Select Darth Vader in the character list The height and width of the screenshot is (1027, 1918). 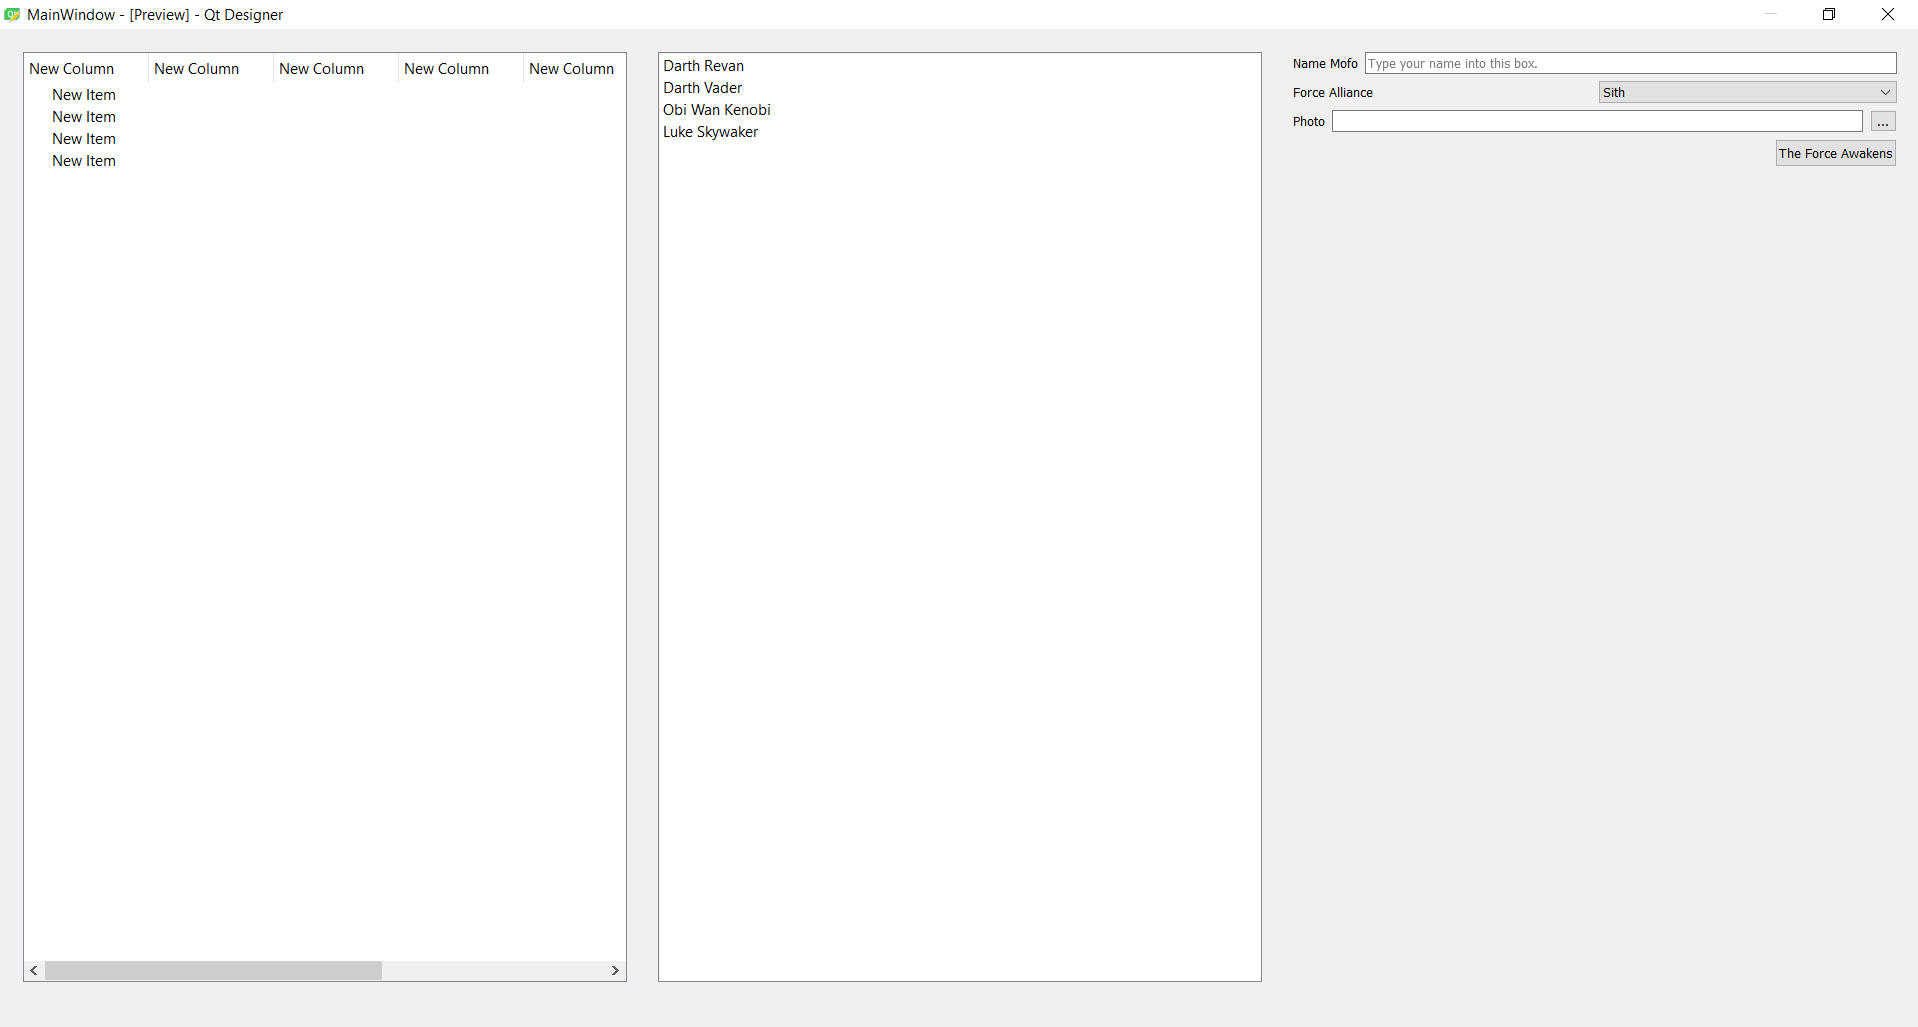(703, 87)
